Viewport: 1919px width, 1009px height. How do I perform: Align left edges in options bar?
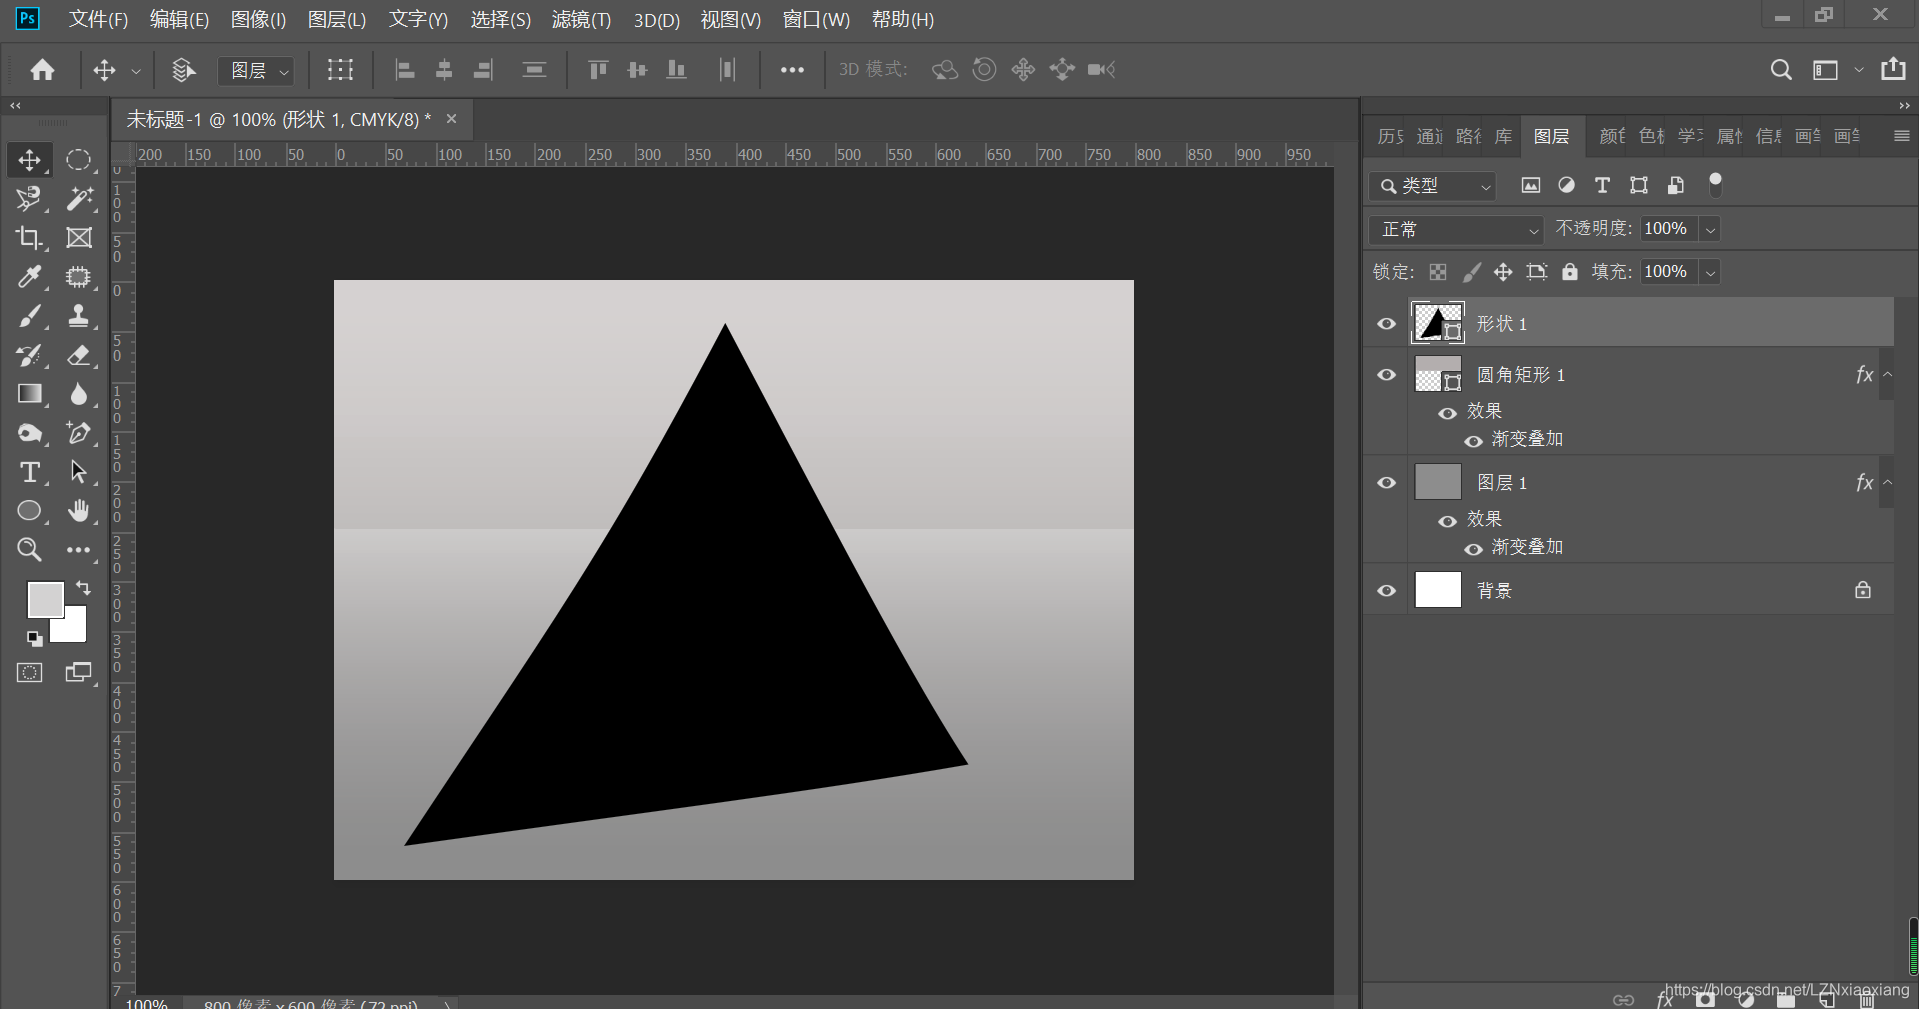[x=404, y=70]
